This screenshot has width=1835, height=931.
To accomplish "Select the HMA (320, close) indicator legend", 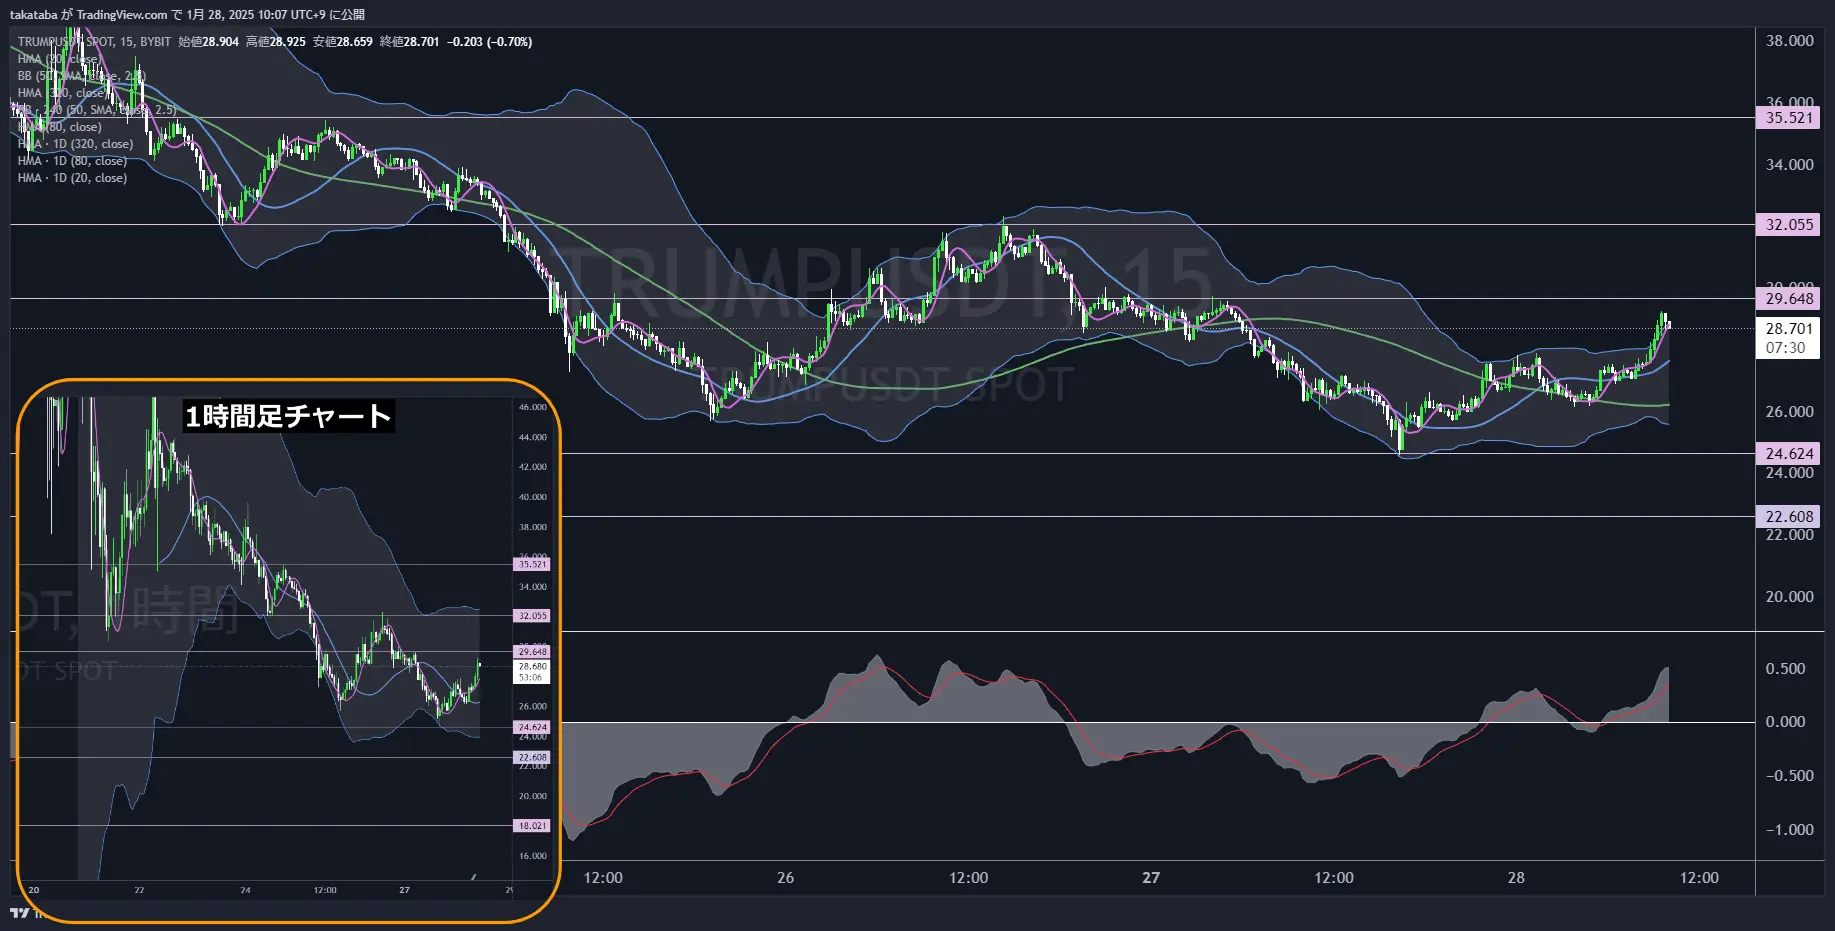I will coord(61,93).
